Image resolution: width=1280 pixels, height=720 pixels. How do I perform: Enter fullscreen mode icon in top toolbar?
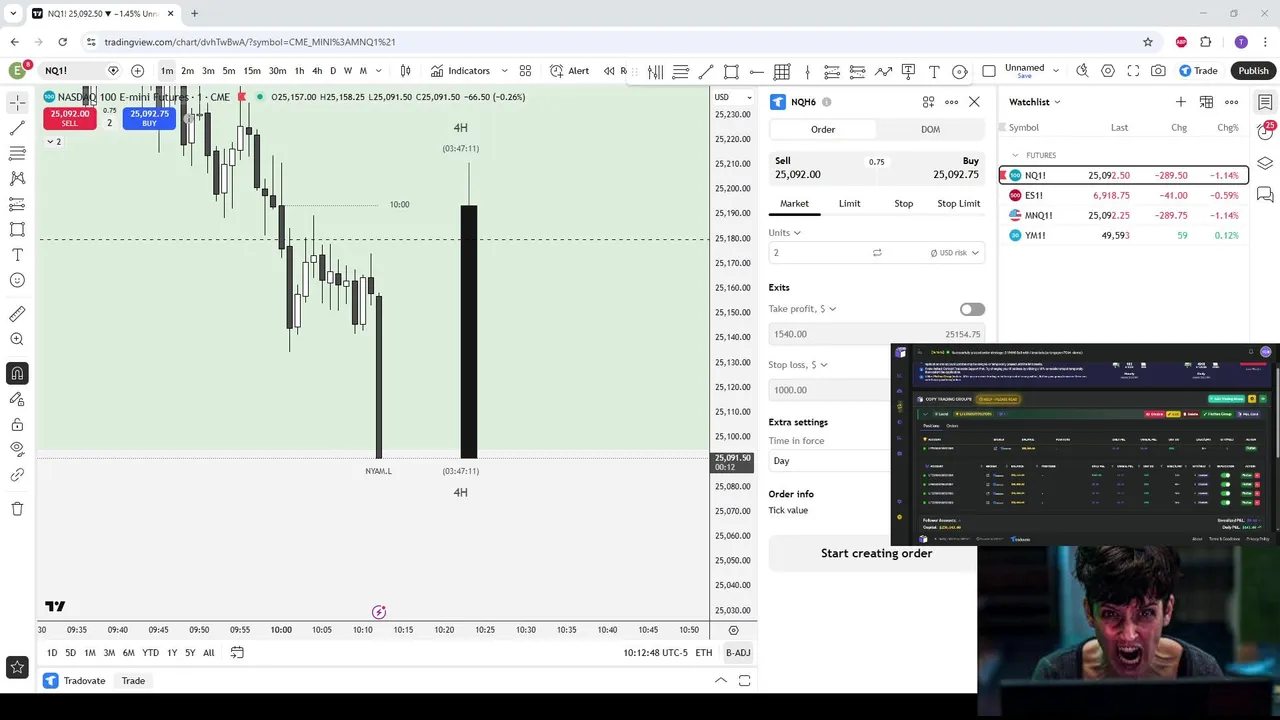click(1133, 71)
